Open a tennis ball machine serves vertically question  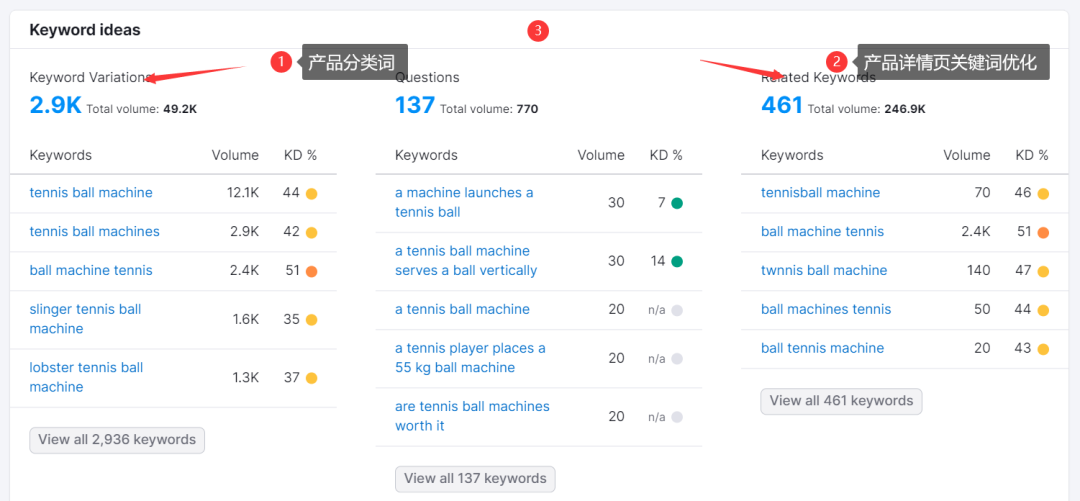tap(465, 261)
